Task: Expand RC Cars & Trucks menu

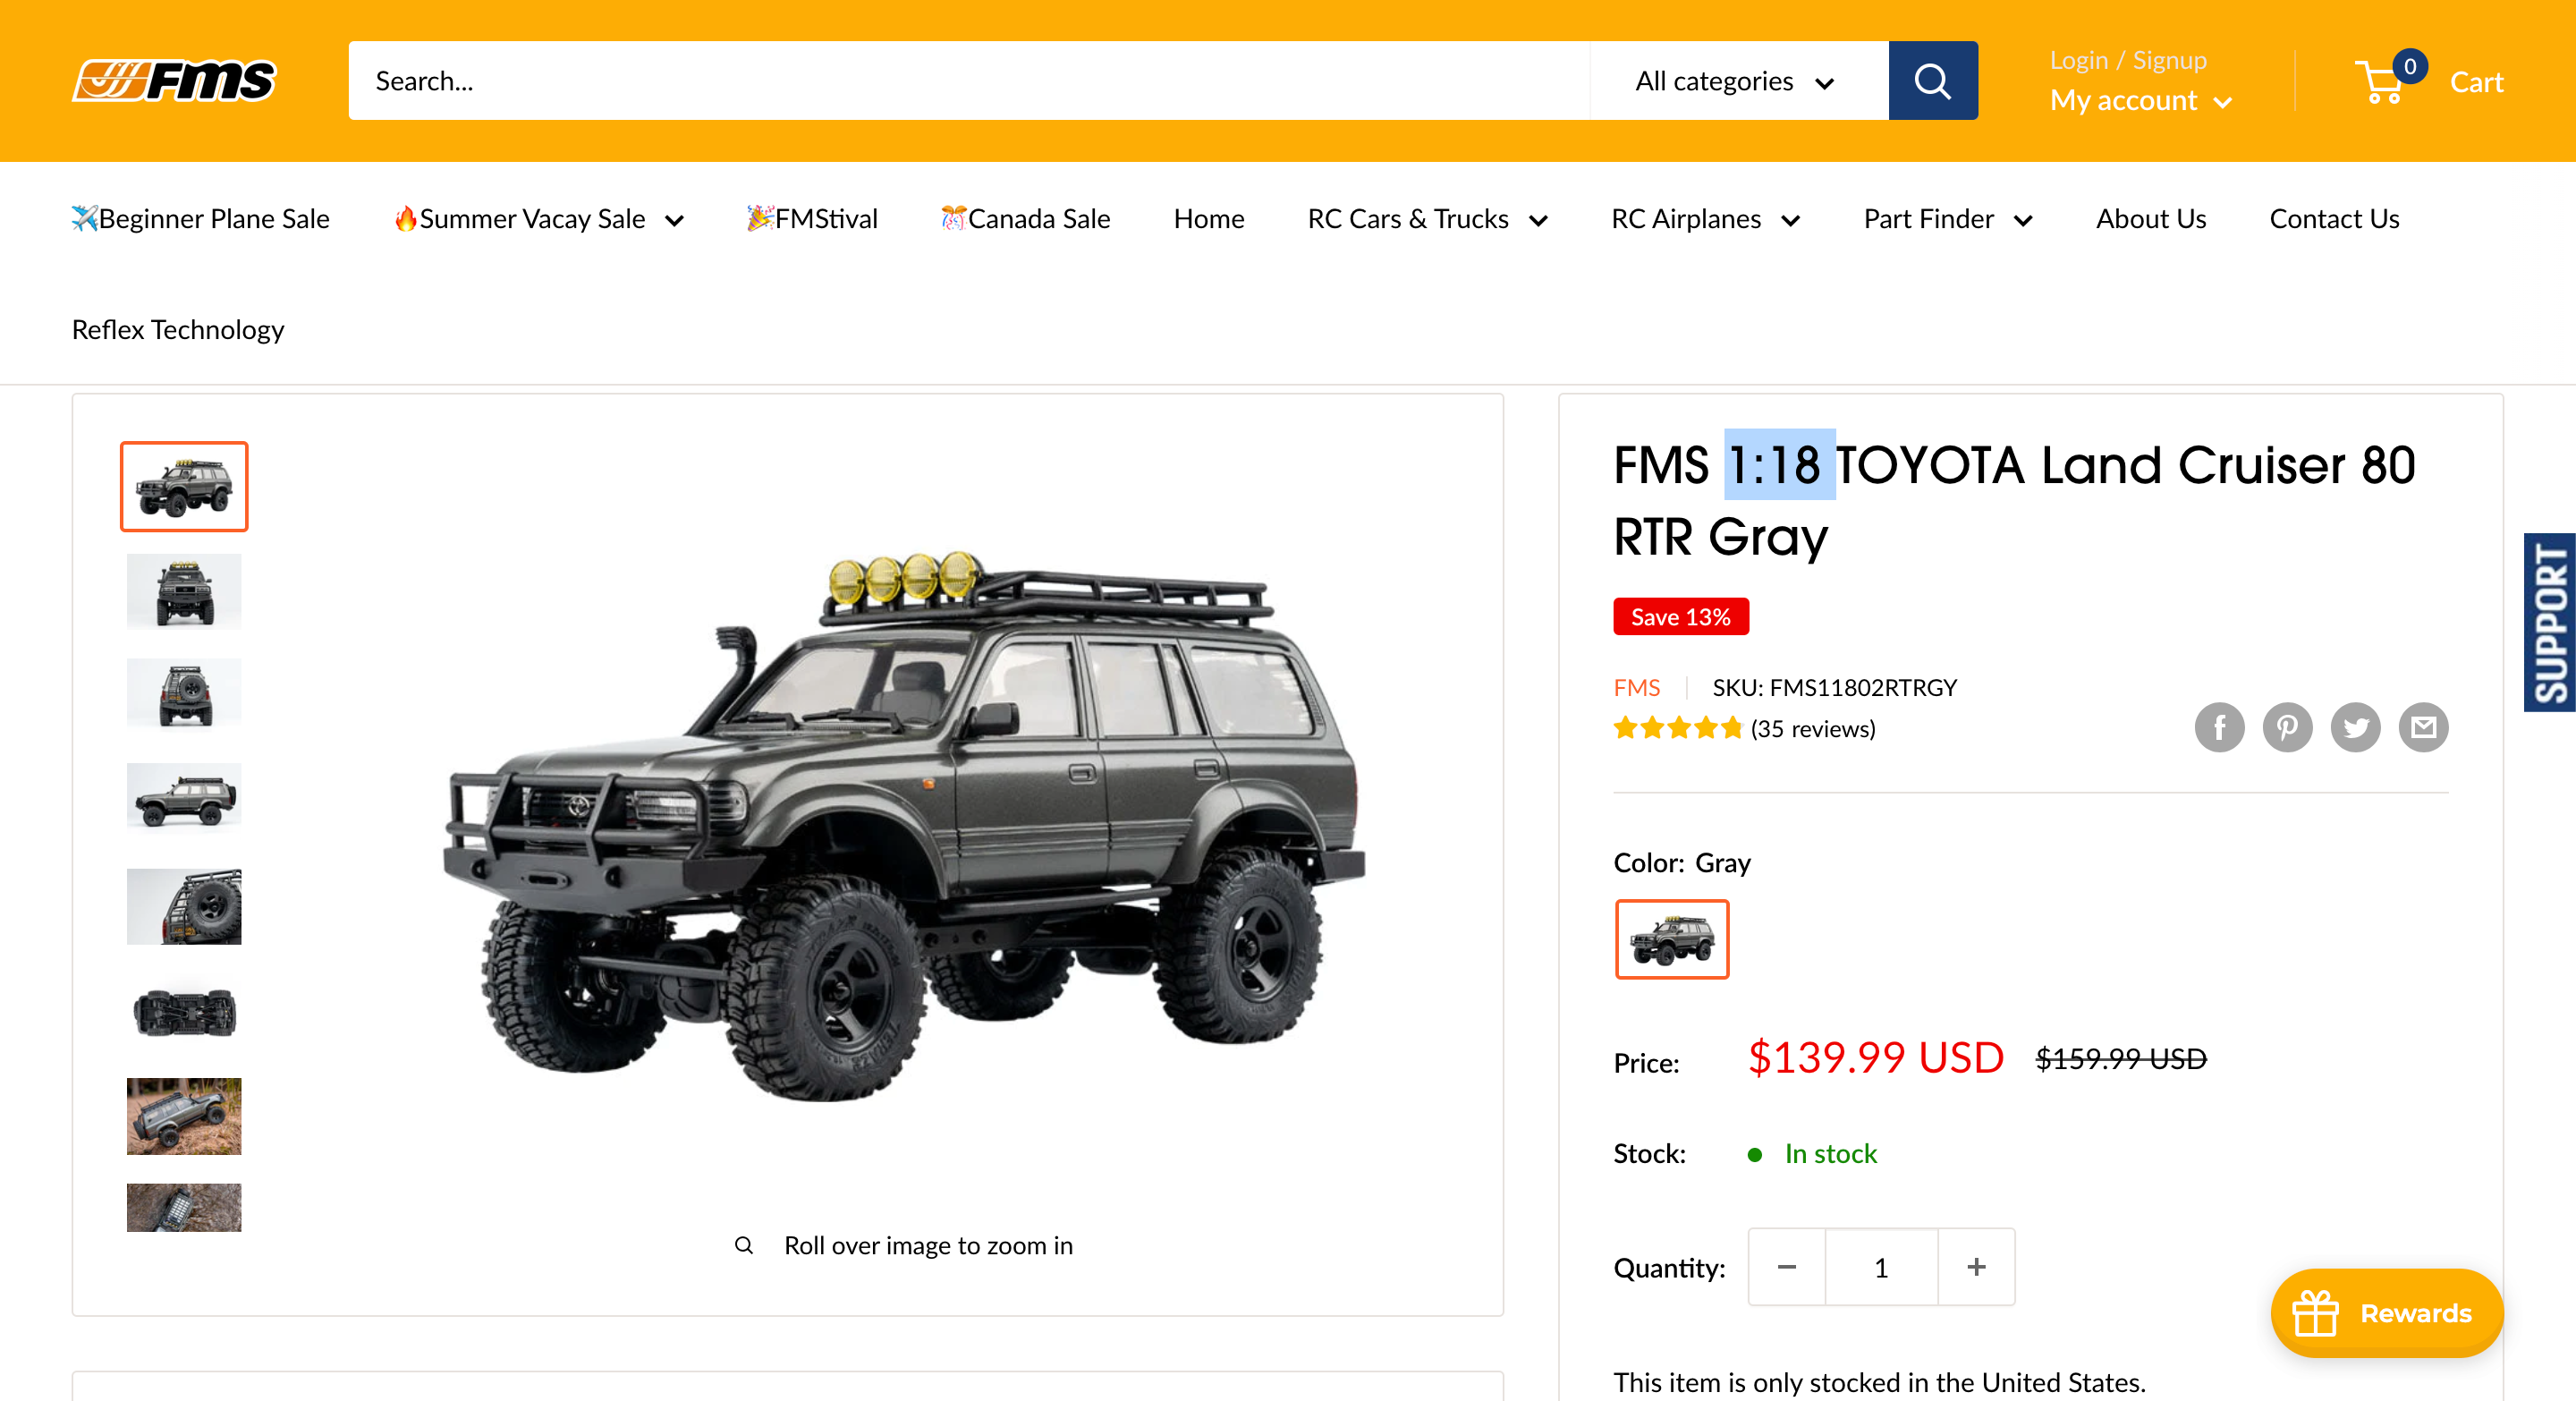Action: pos(1427,219)
